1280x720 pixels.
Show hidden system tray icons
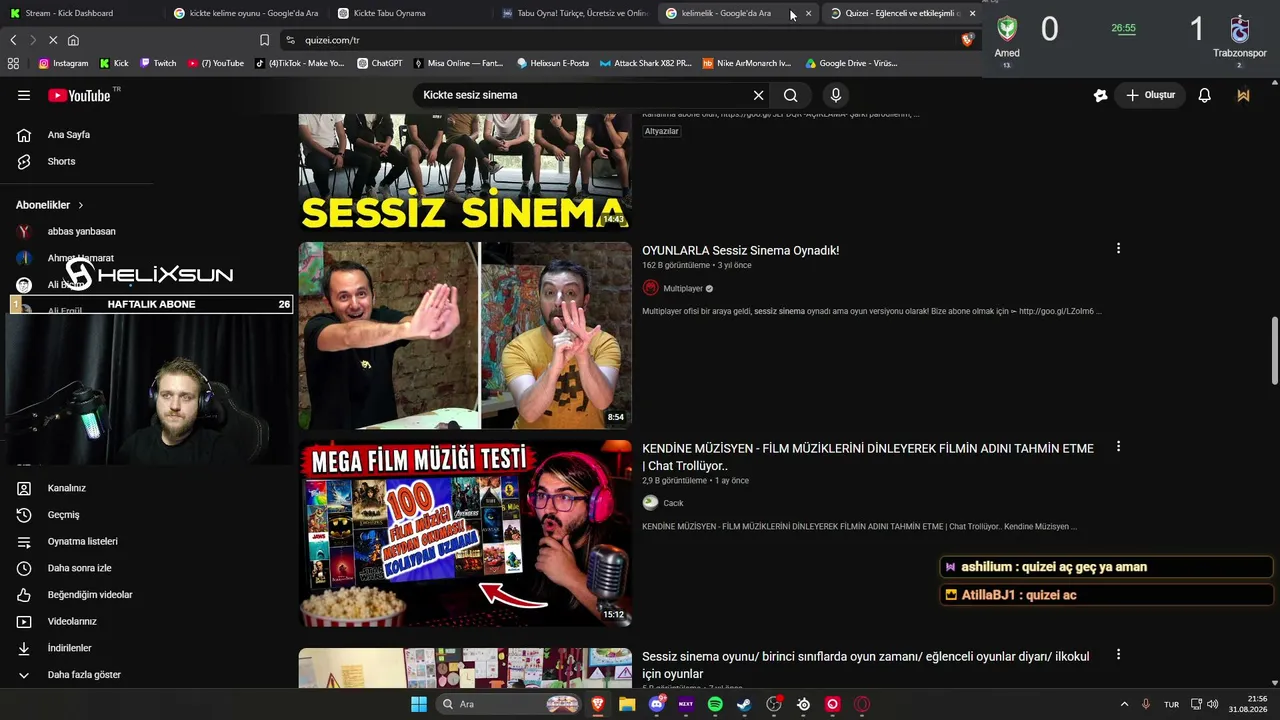pos(1124,704)
